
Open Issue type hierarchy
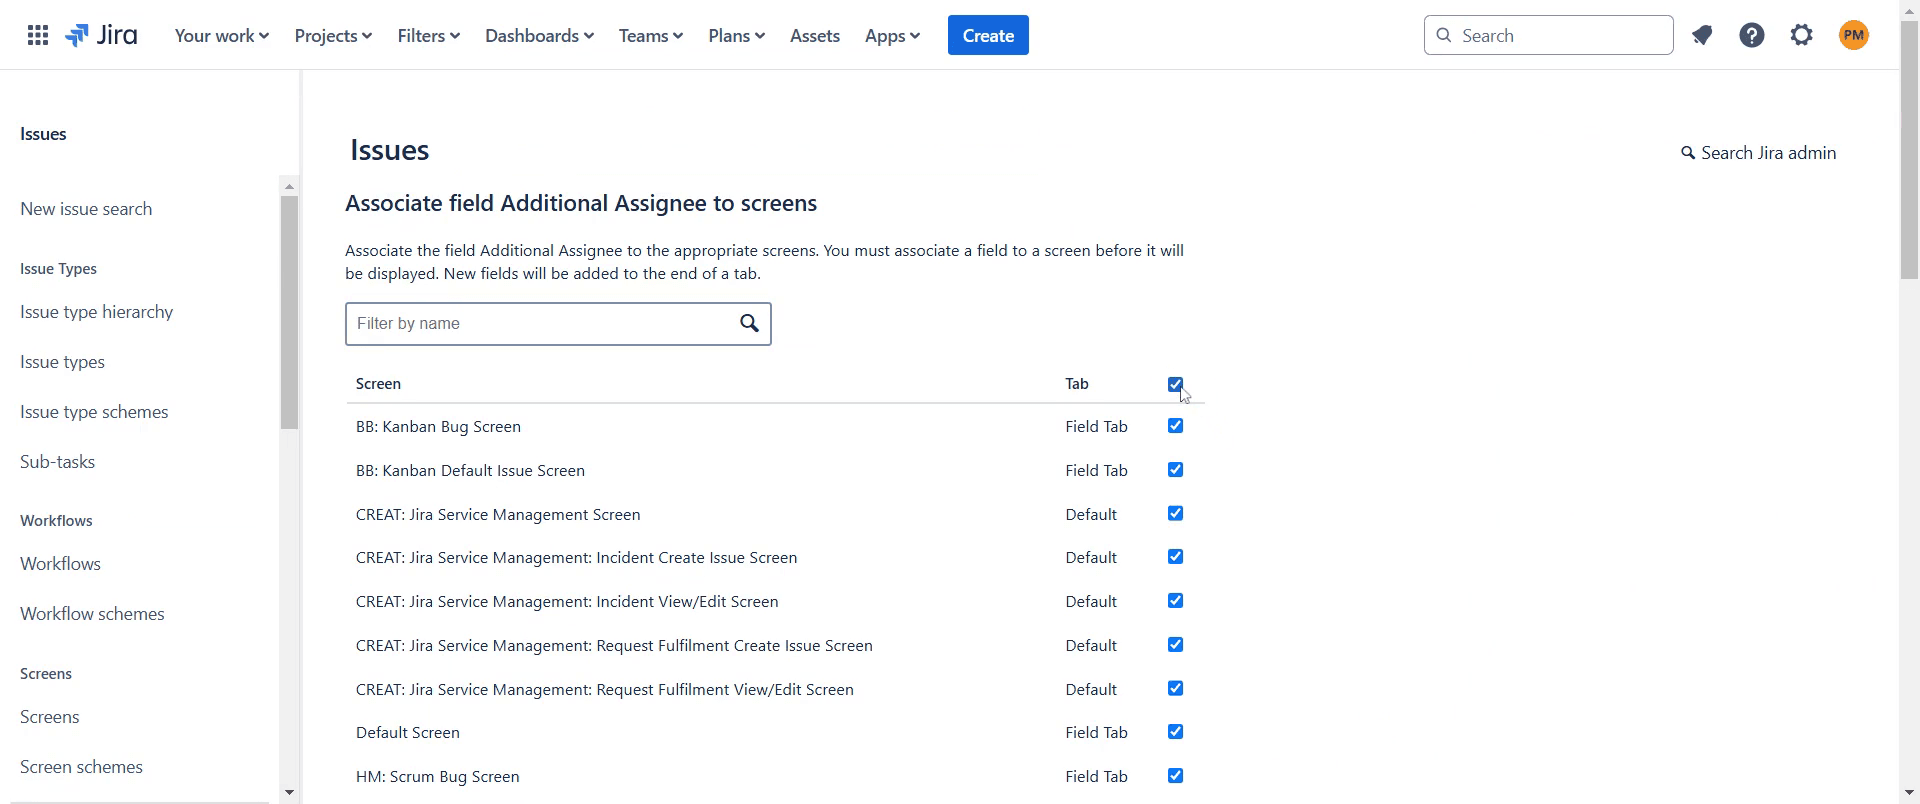tap(97, 312)
